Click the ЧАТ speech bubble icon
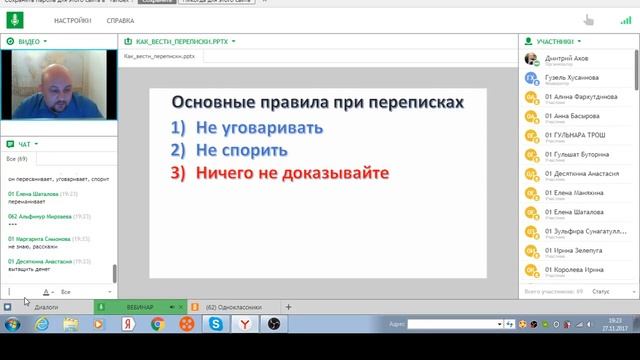Screen dimensions: 640x360 click(x=10, y=144)
